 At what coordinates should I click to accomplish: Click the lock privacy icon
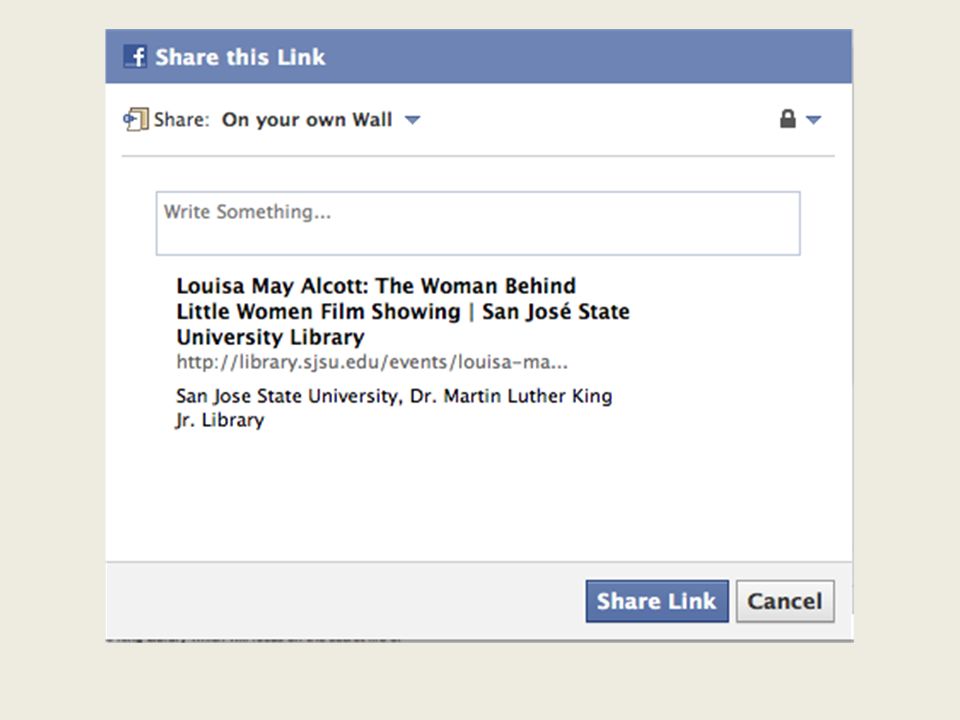[788, 119]
